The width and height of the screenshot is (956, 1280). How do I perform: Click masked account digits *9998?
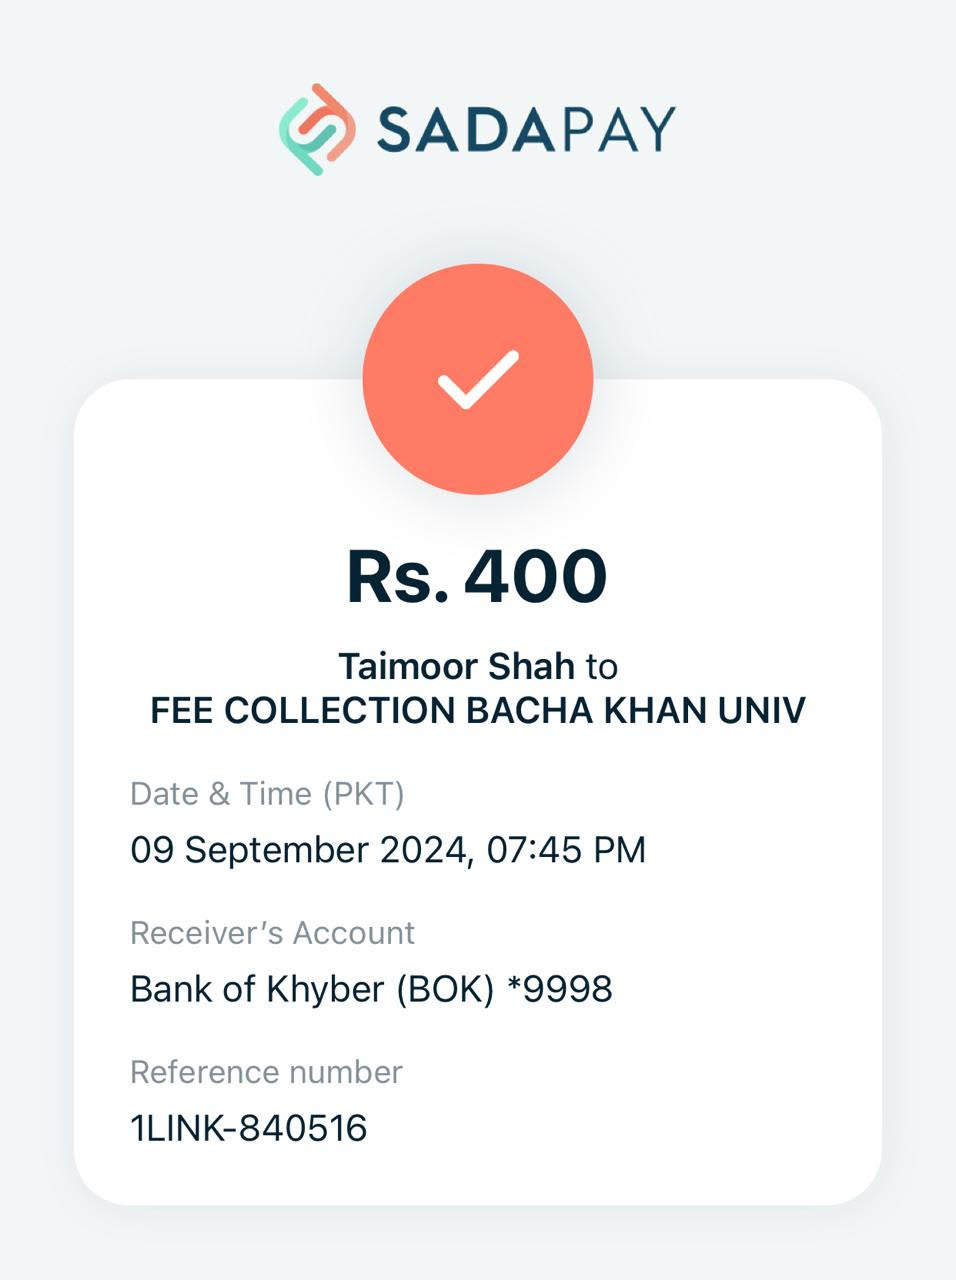(x=560, y=990)
